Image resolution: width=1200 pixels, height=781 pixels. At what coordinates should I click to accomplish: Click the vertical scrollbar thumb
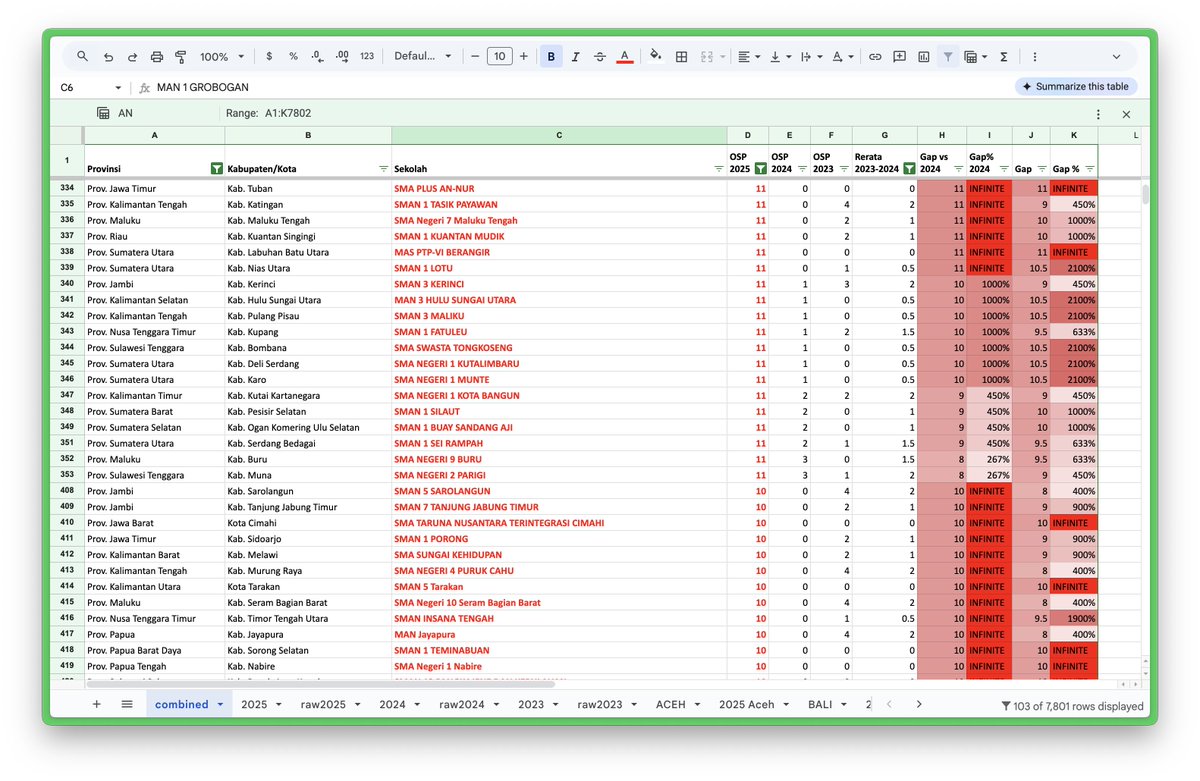click(x=1144, y=192)
